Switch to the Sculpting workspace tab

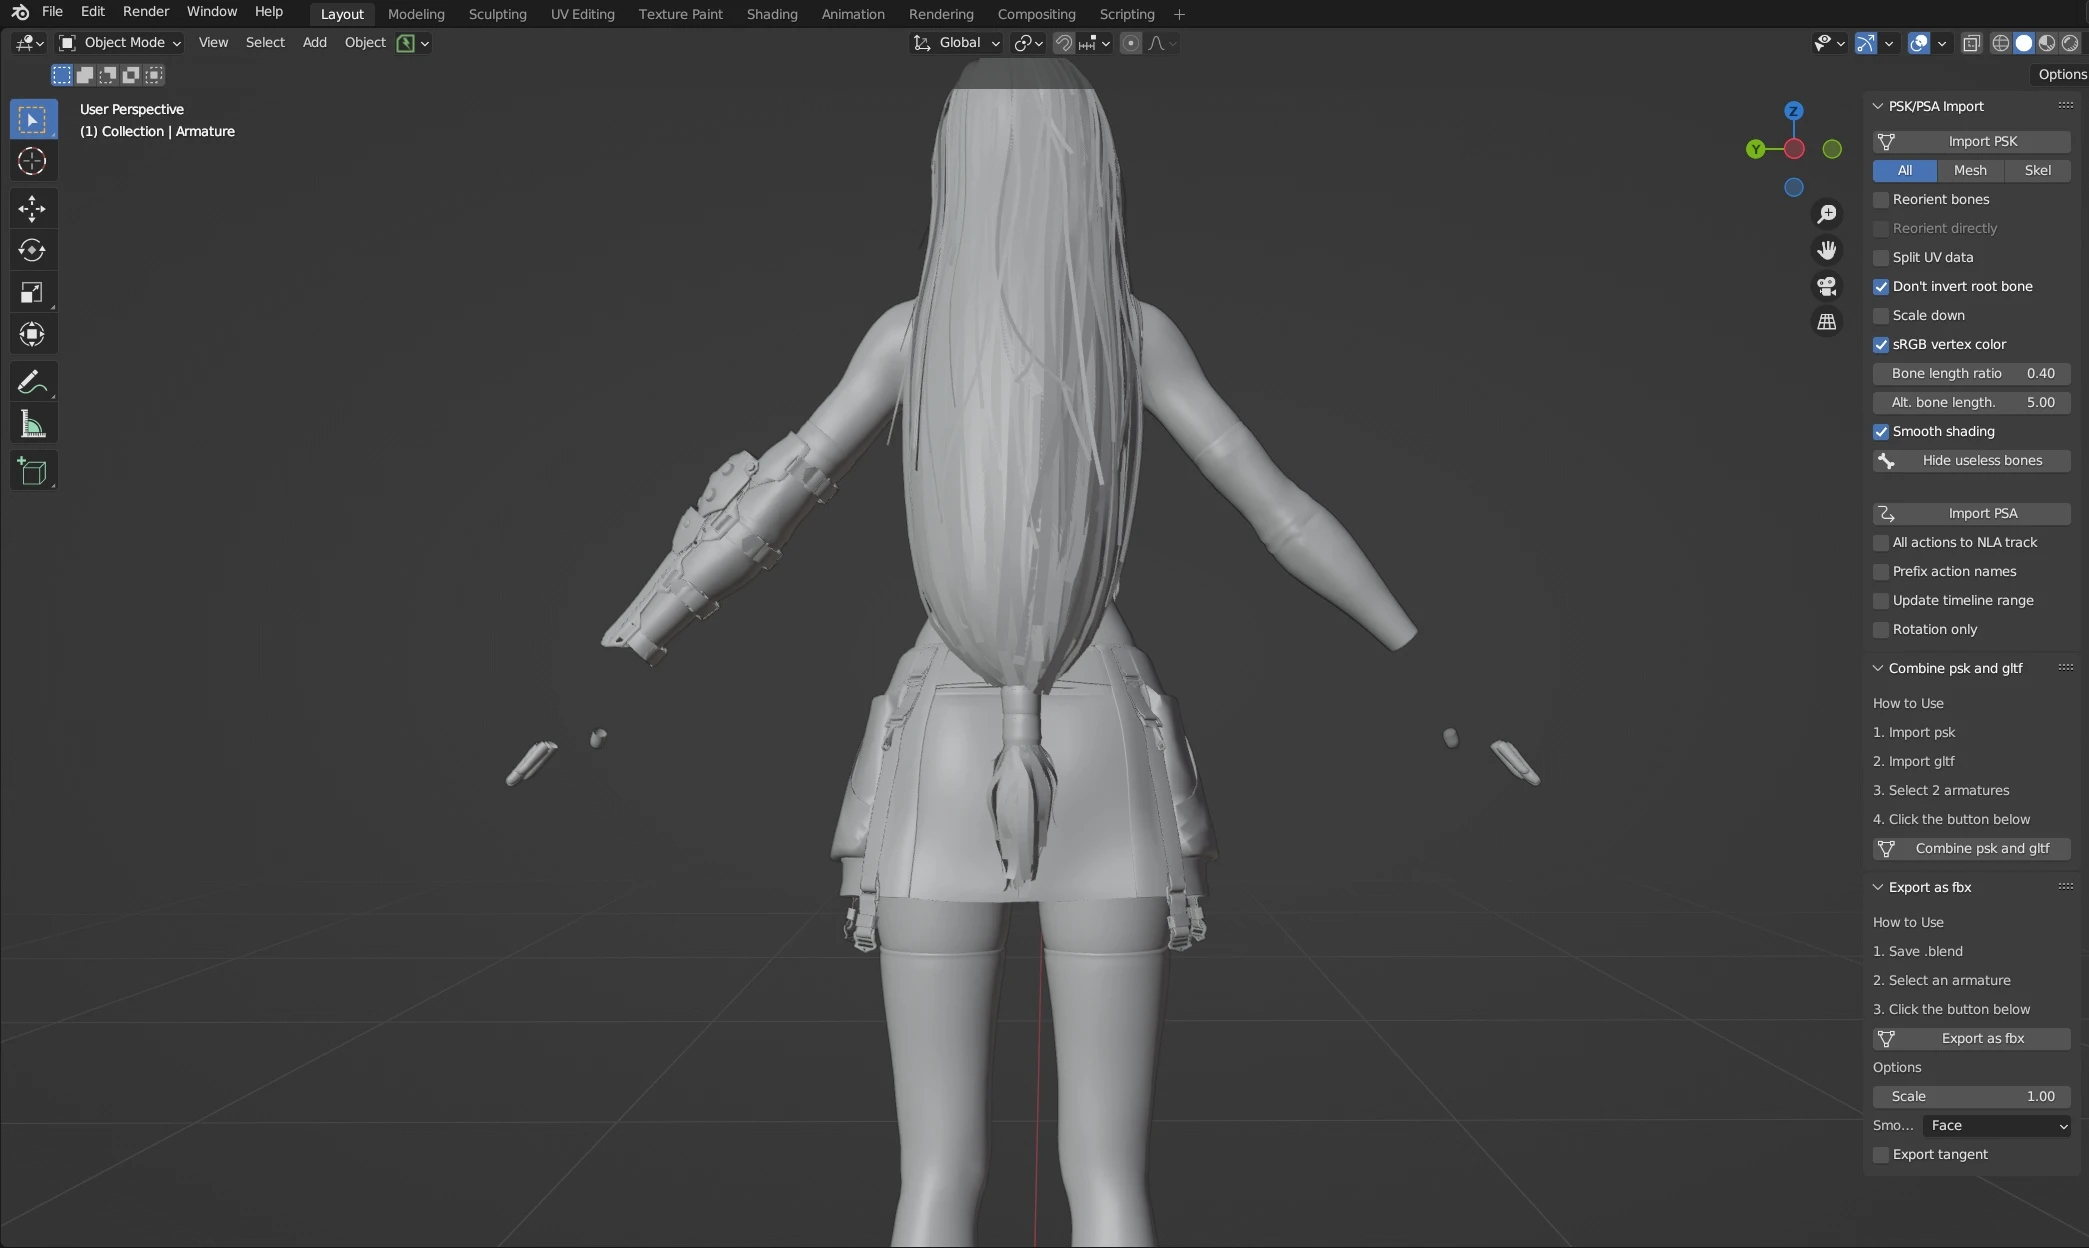[x=497, y=14]
